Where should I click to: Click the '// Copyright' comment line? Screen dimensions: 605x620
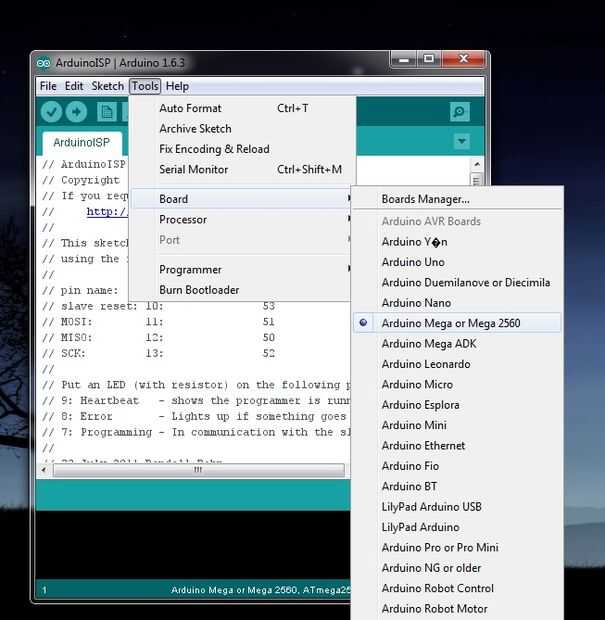pos(81,180)
